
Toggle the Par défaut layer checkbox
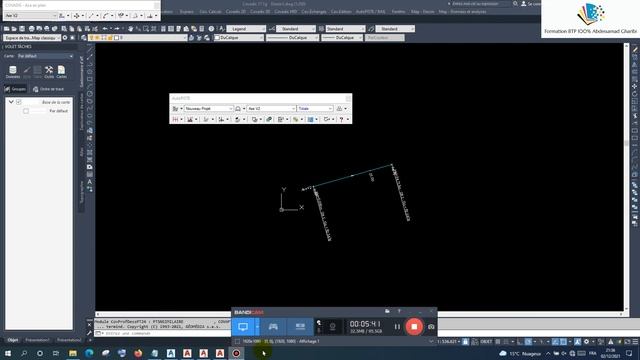(26, 111)
